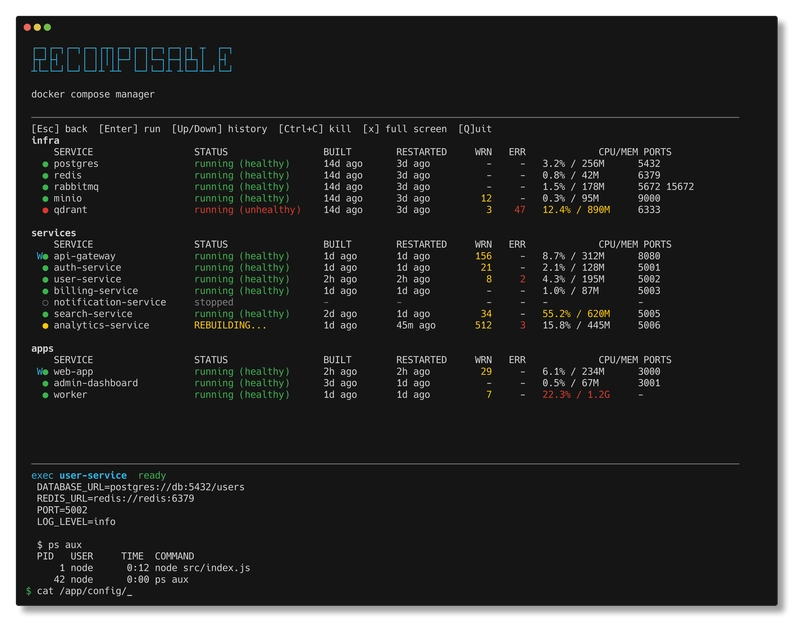Click the green status dot for rabbitmq
This screenshot has height=628, width=800.
(45, 187)
